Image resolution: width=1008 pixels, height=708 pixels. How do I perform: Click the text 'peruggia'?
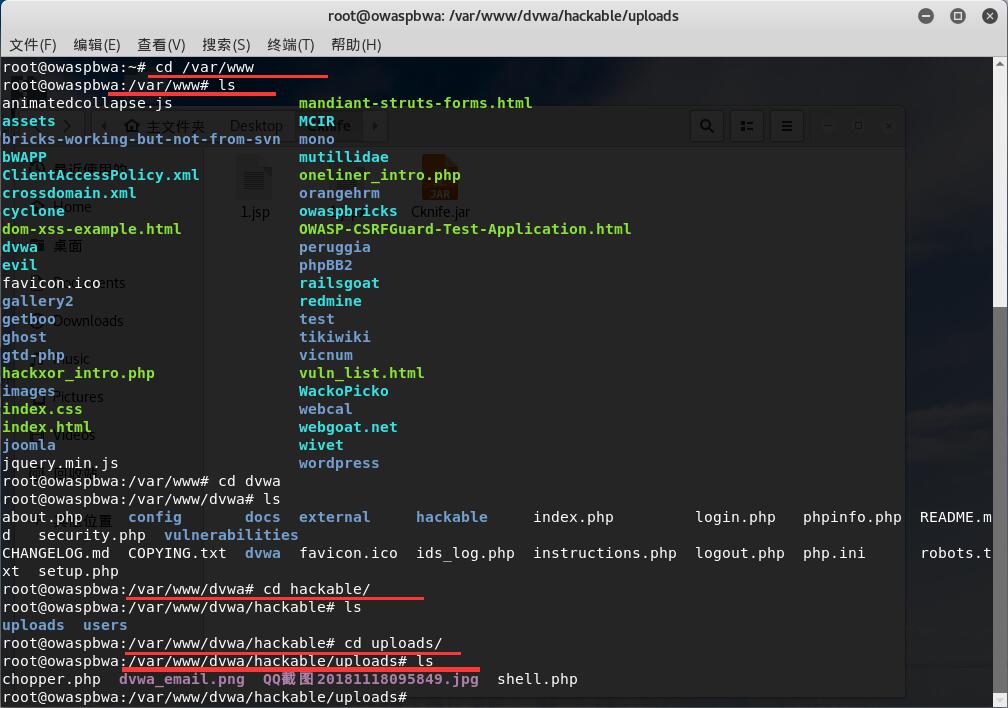coord(334,247)
